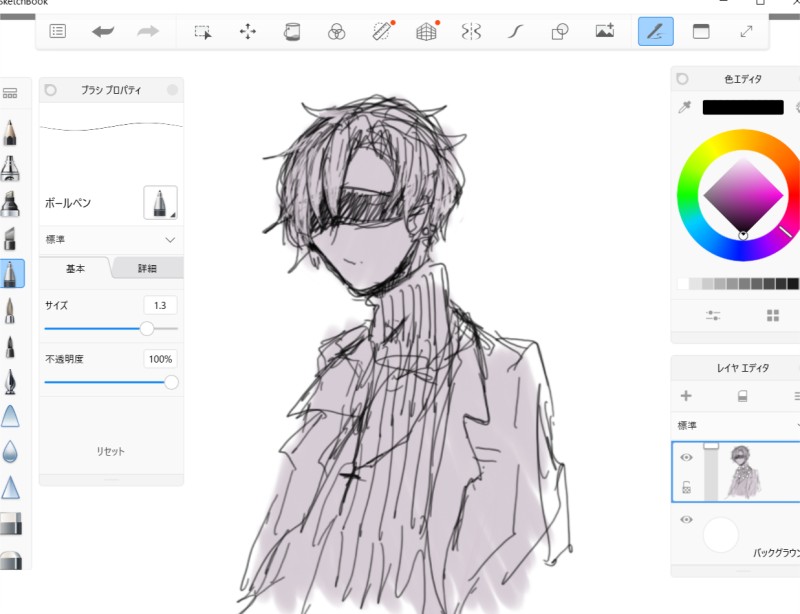
Task: Click color editor panel circle button
Action: click(x=682, y=79)
